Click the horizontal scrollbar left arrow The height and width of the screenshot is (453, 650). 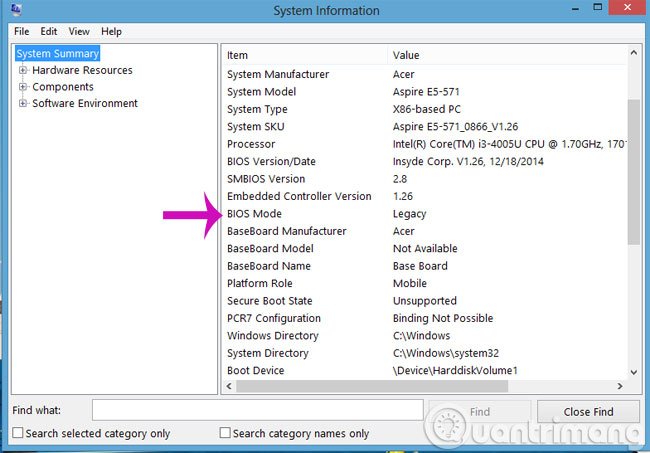click(x=229, y=386)
